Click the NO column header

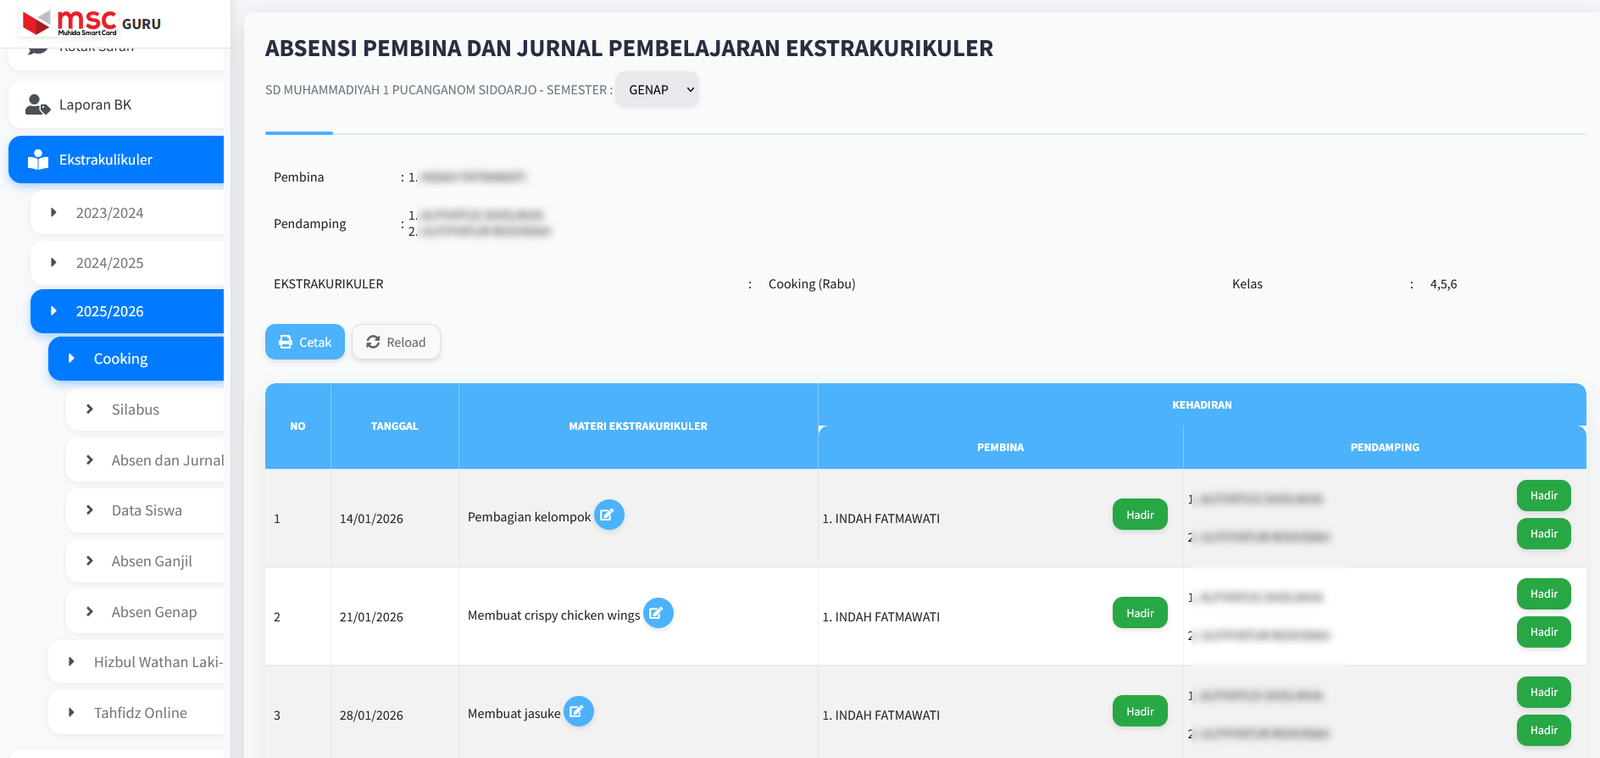pos(298,426)
